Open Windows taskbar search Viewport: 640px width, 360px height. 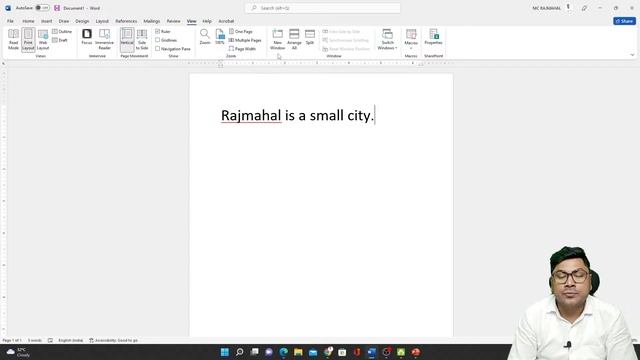tap(240, 352)
